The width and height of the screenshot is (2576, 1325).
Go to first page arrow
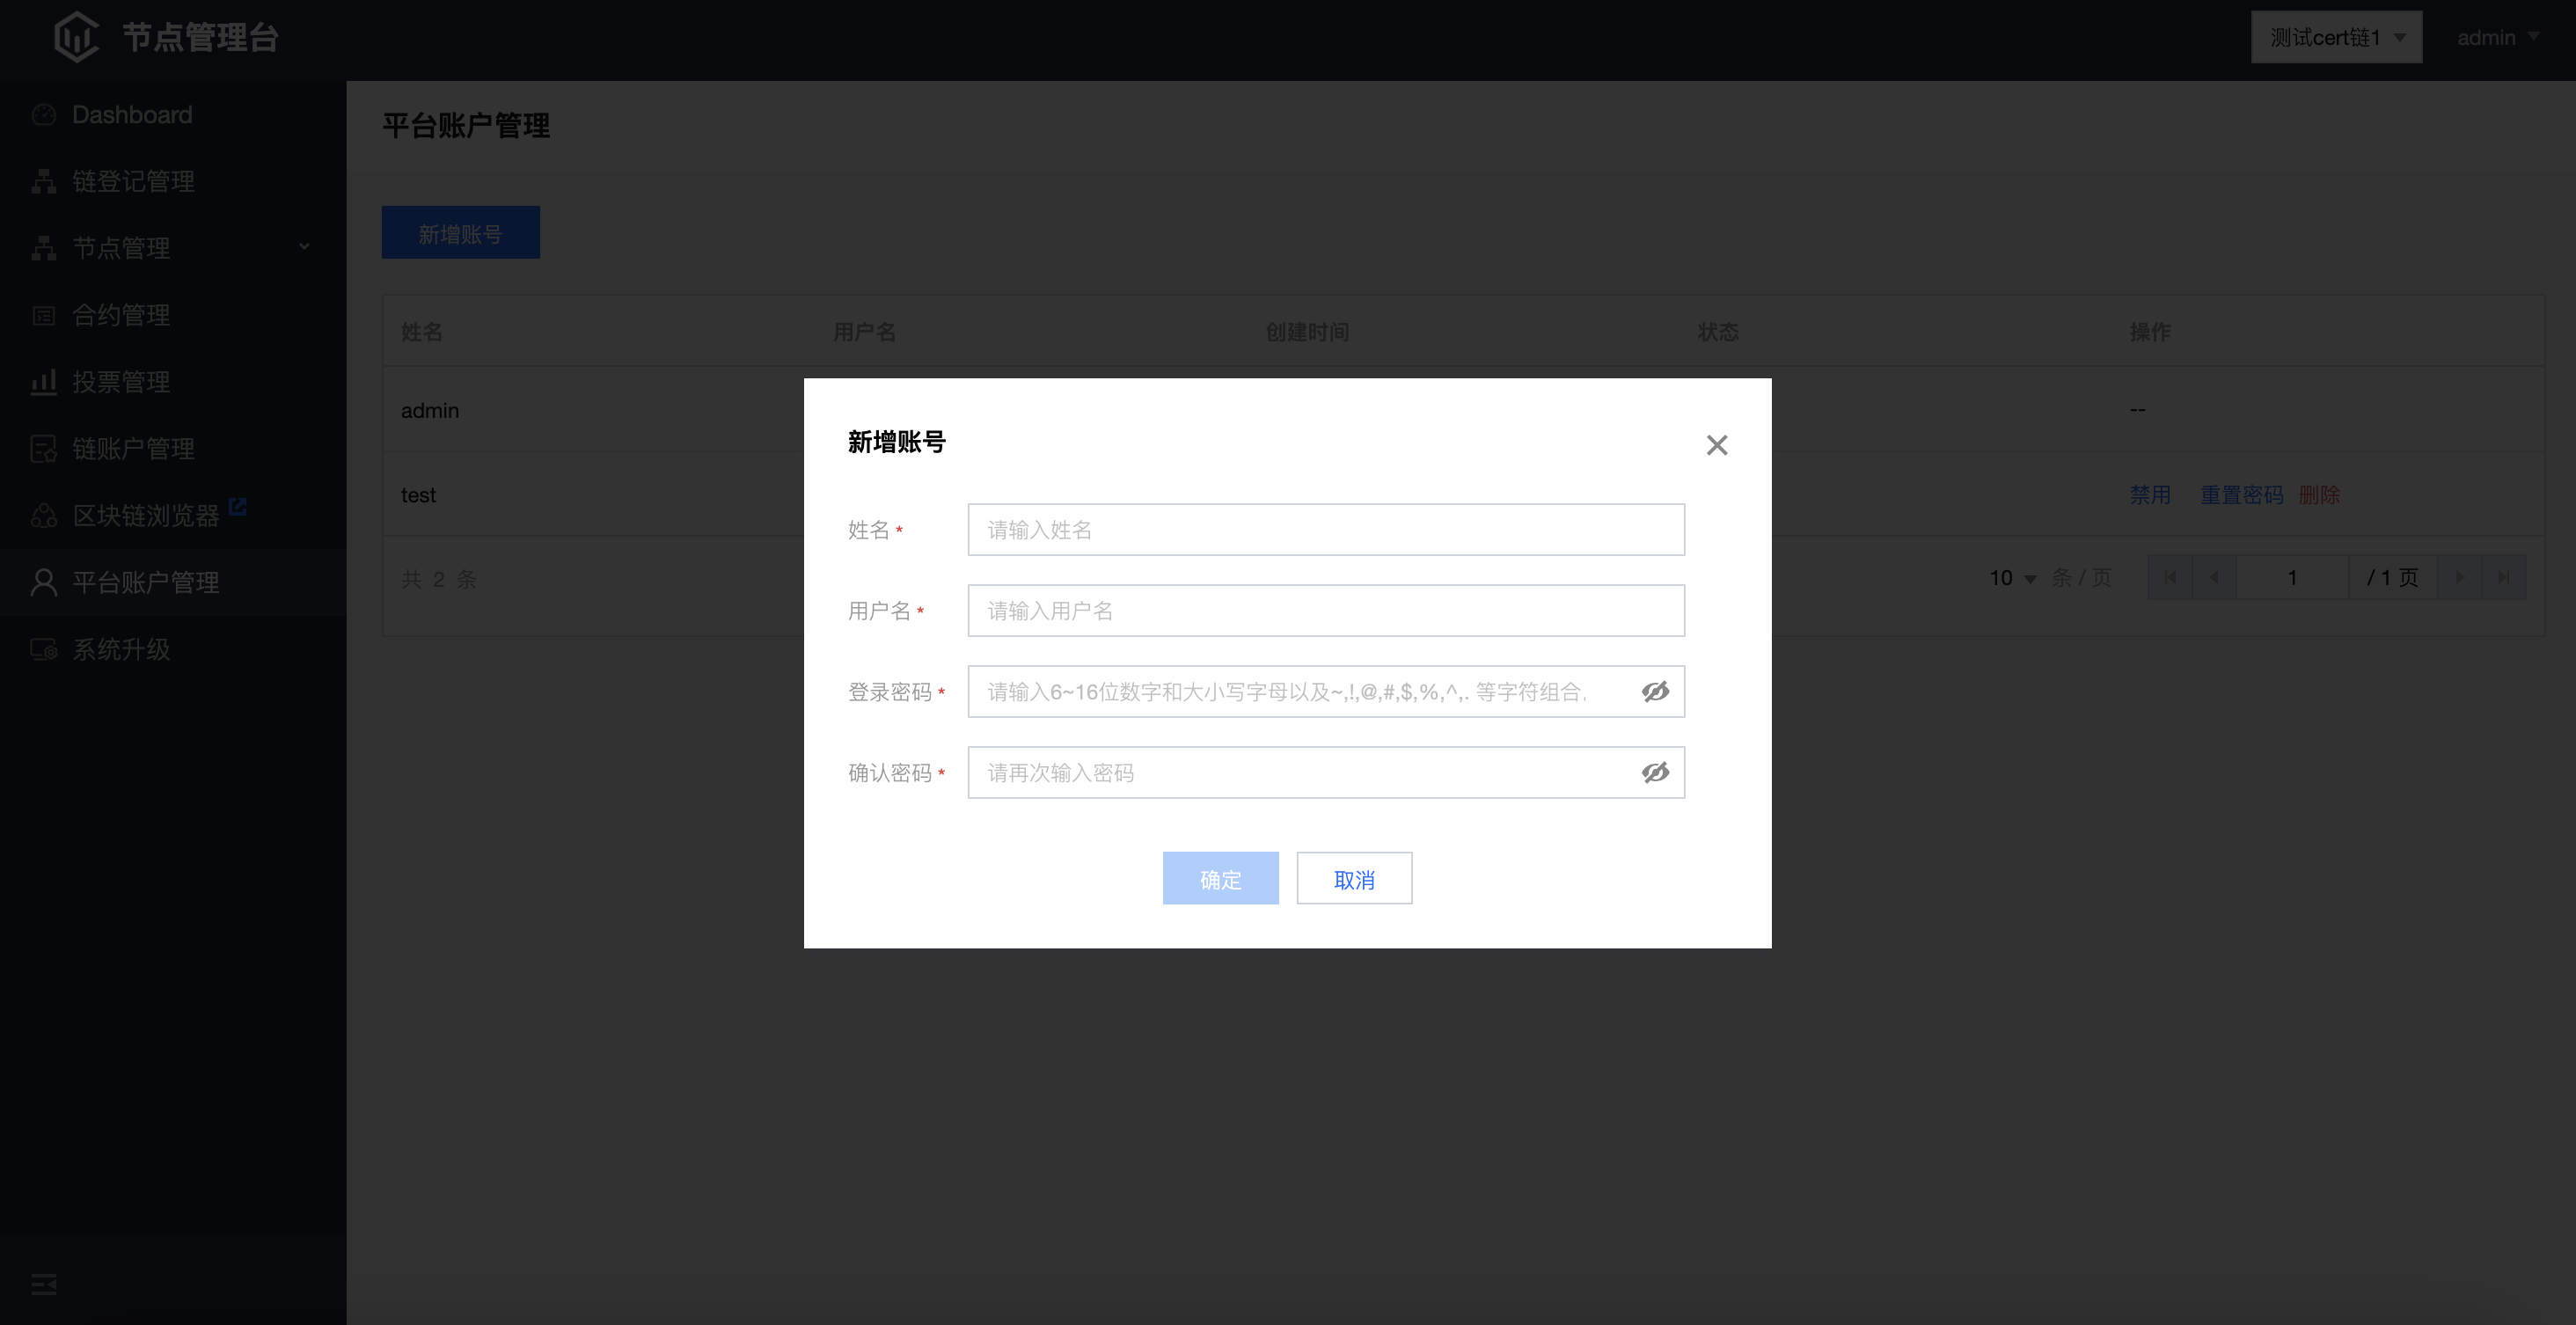[x=2169, y=578]
